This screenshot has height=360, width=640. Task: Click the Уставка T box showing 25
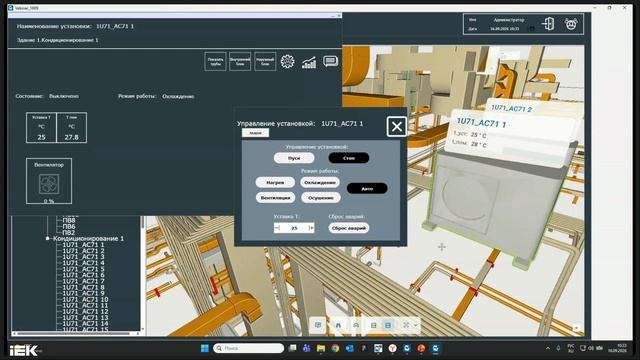pyautogui.click(x=41, y=127)
